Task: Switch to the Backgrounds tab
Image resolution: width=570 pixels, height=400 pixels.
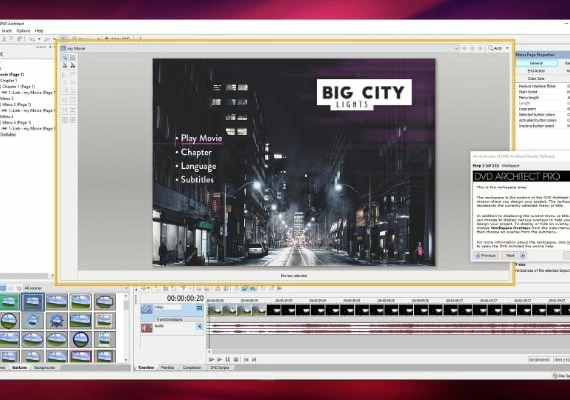Action: click(x=44, y=368)
